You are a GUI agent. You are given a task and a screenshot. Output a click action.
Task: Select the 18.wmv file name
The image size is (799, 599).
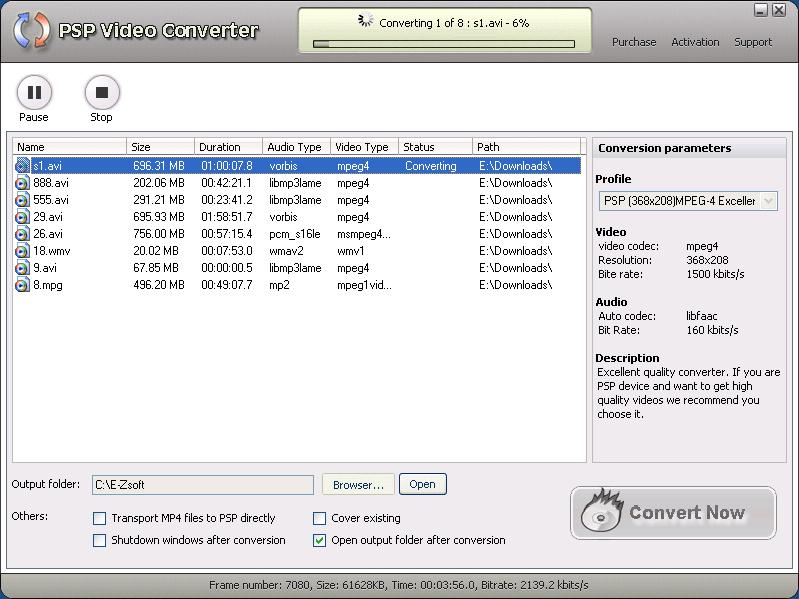click(x=52, y=251)
